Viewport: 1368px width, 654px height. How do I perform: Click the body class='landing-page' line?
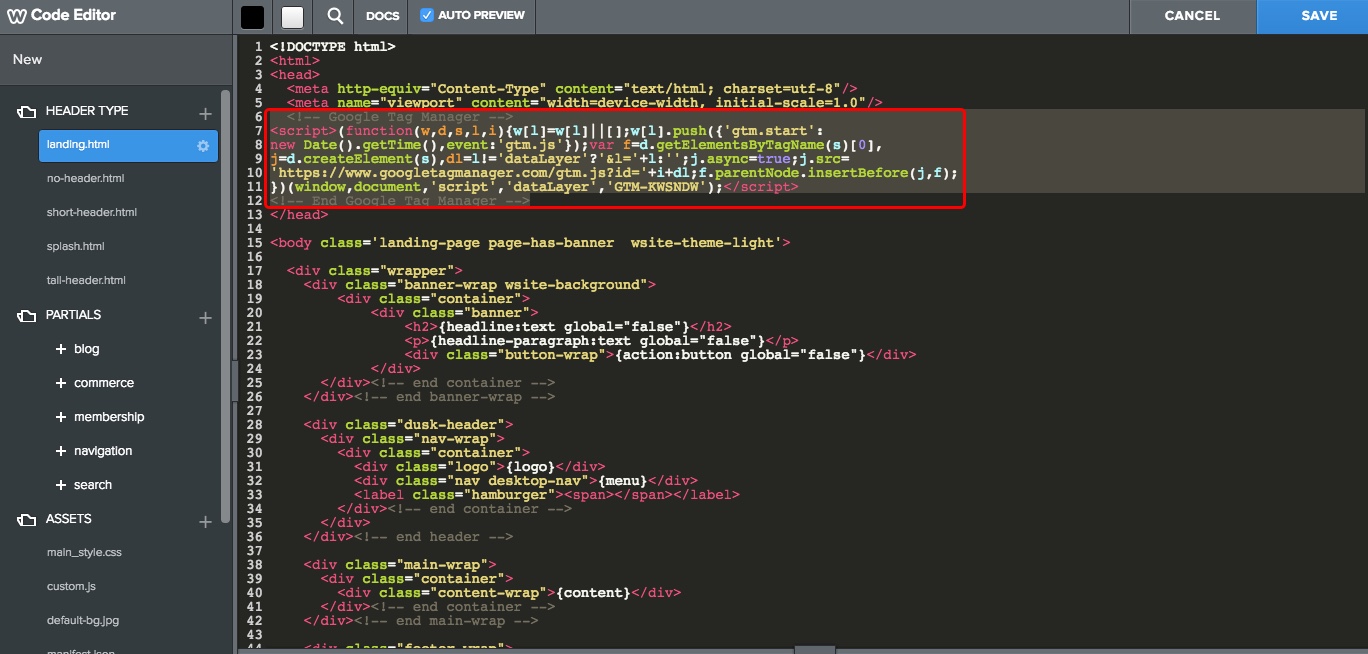[x=530, y=243]
